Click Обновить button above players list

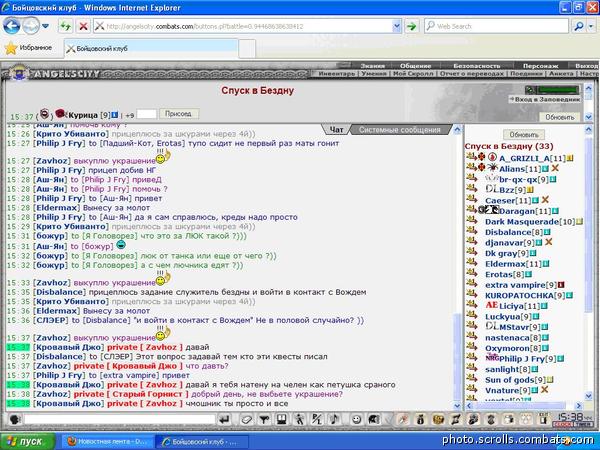(524, 135)
